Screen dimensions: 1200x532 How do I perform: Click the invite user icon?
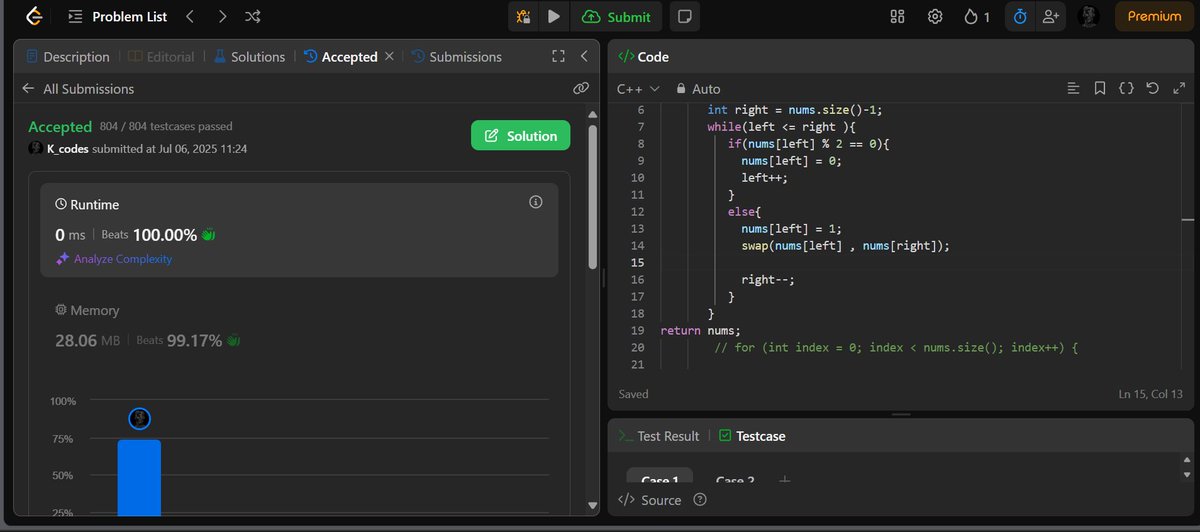tap(1049, 17)
